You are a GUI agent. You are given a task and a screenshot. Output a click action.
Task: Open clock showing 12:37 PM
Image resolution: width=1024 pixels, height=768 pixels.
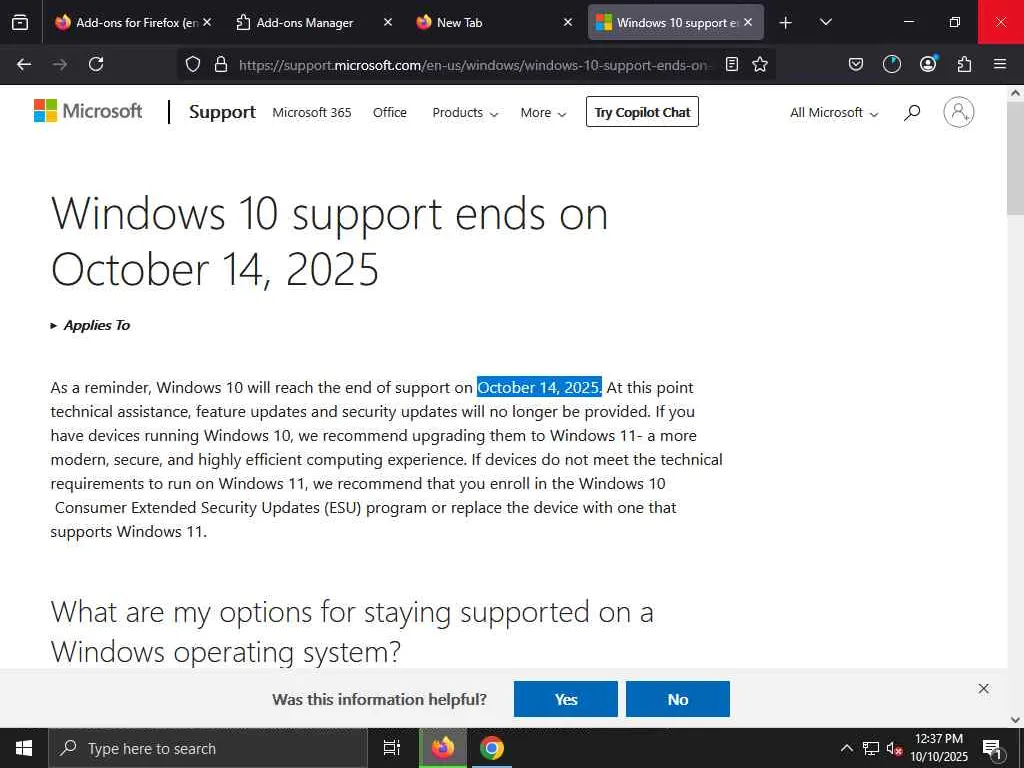pos(939,748)
